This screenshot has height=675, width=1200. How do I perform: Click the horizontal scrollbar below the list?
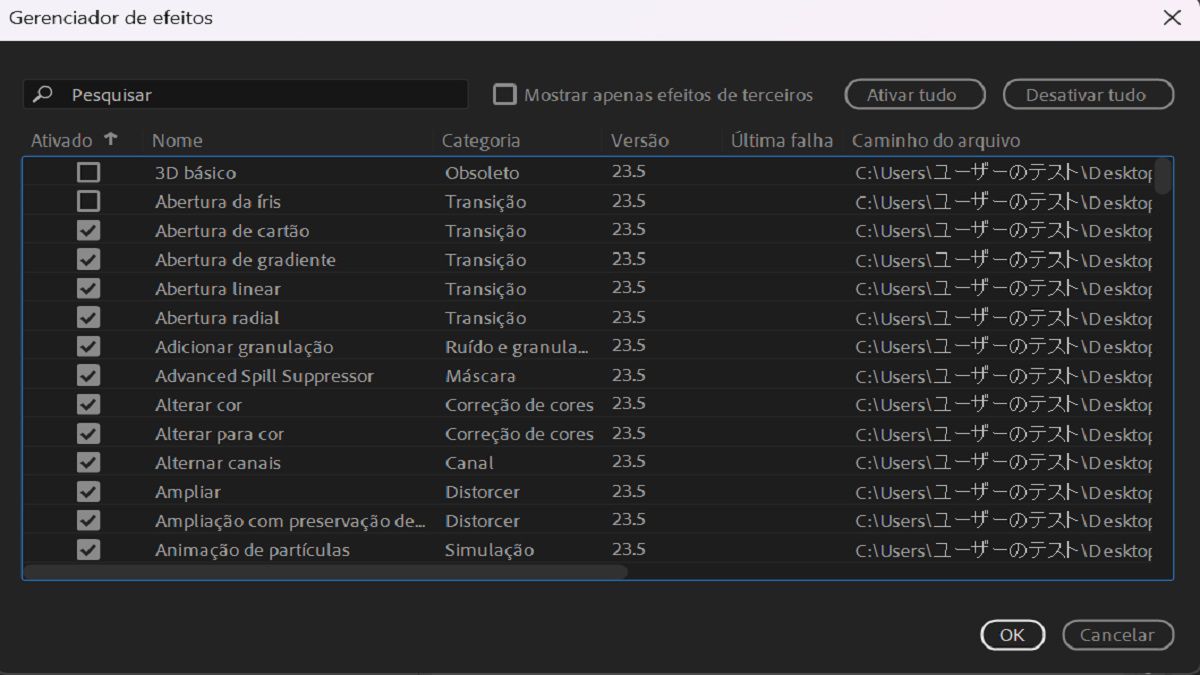tap(330, 570)
